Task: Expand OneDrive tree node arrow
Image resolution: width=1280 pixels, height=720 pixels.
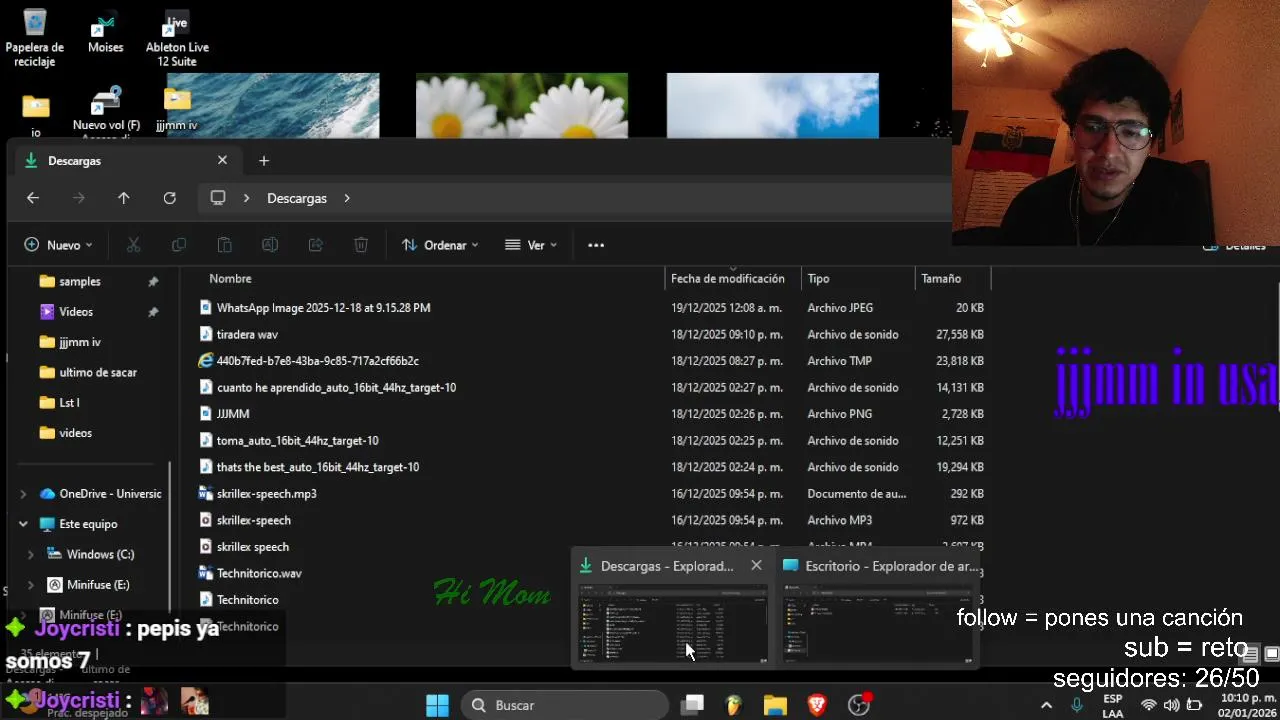Action: pyautogui.click(x=23, y=494)
